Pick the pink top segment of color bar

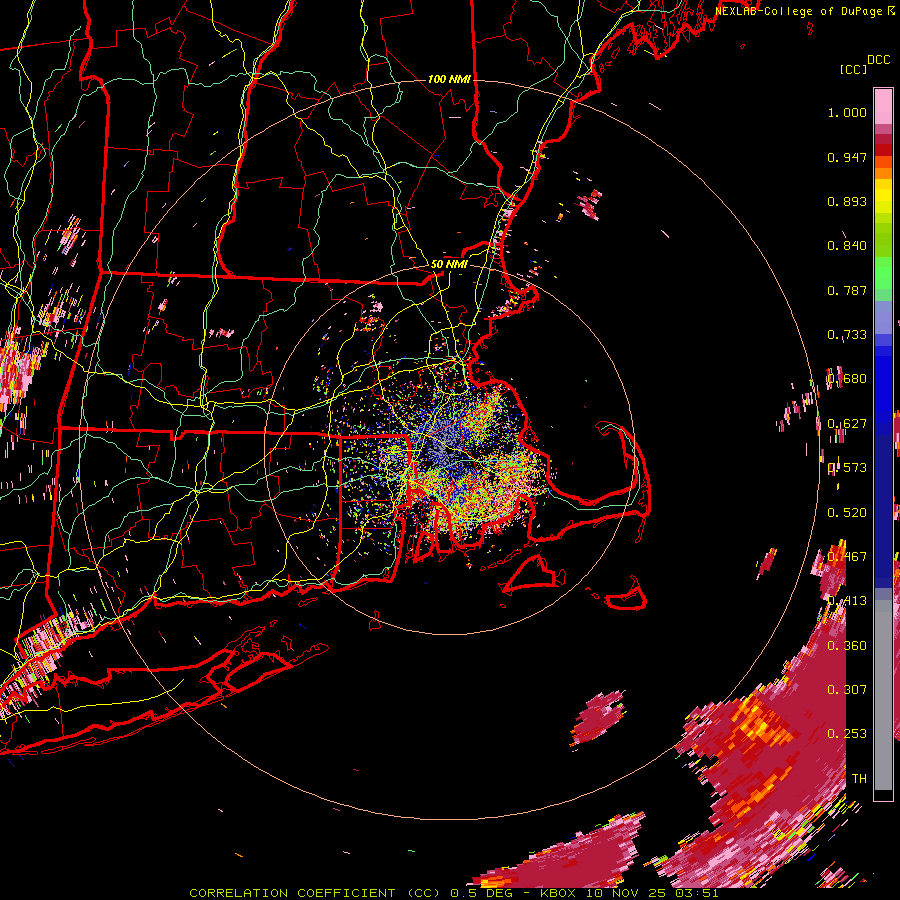click(x=883, y=106)
